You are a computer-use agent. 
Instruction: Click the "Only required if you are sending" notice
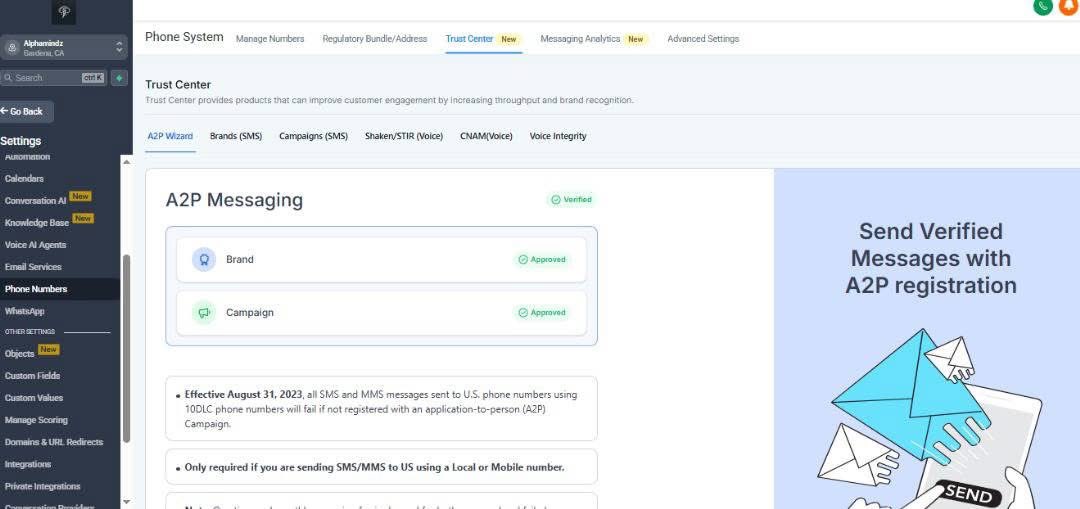382,467
